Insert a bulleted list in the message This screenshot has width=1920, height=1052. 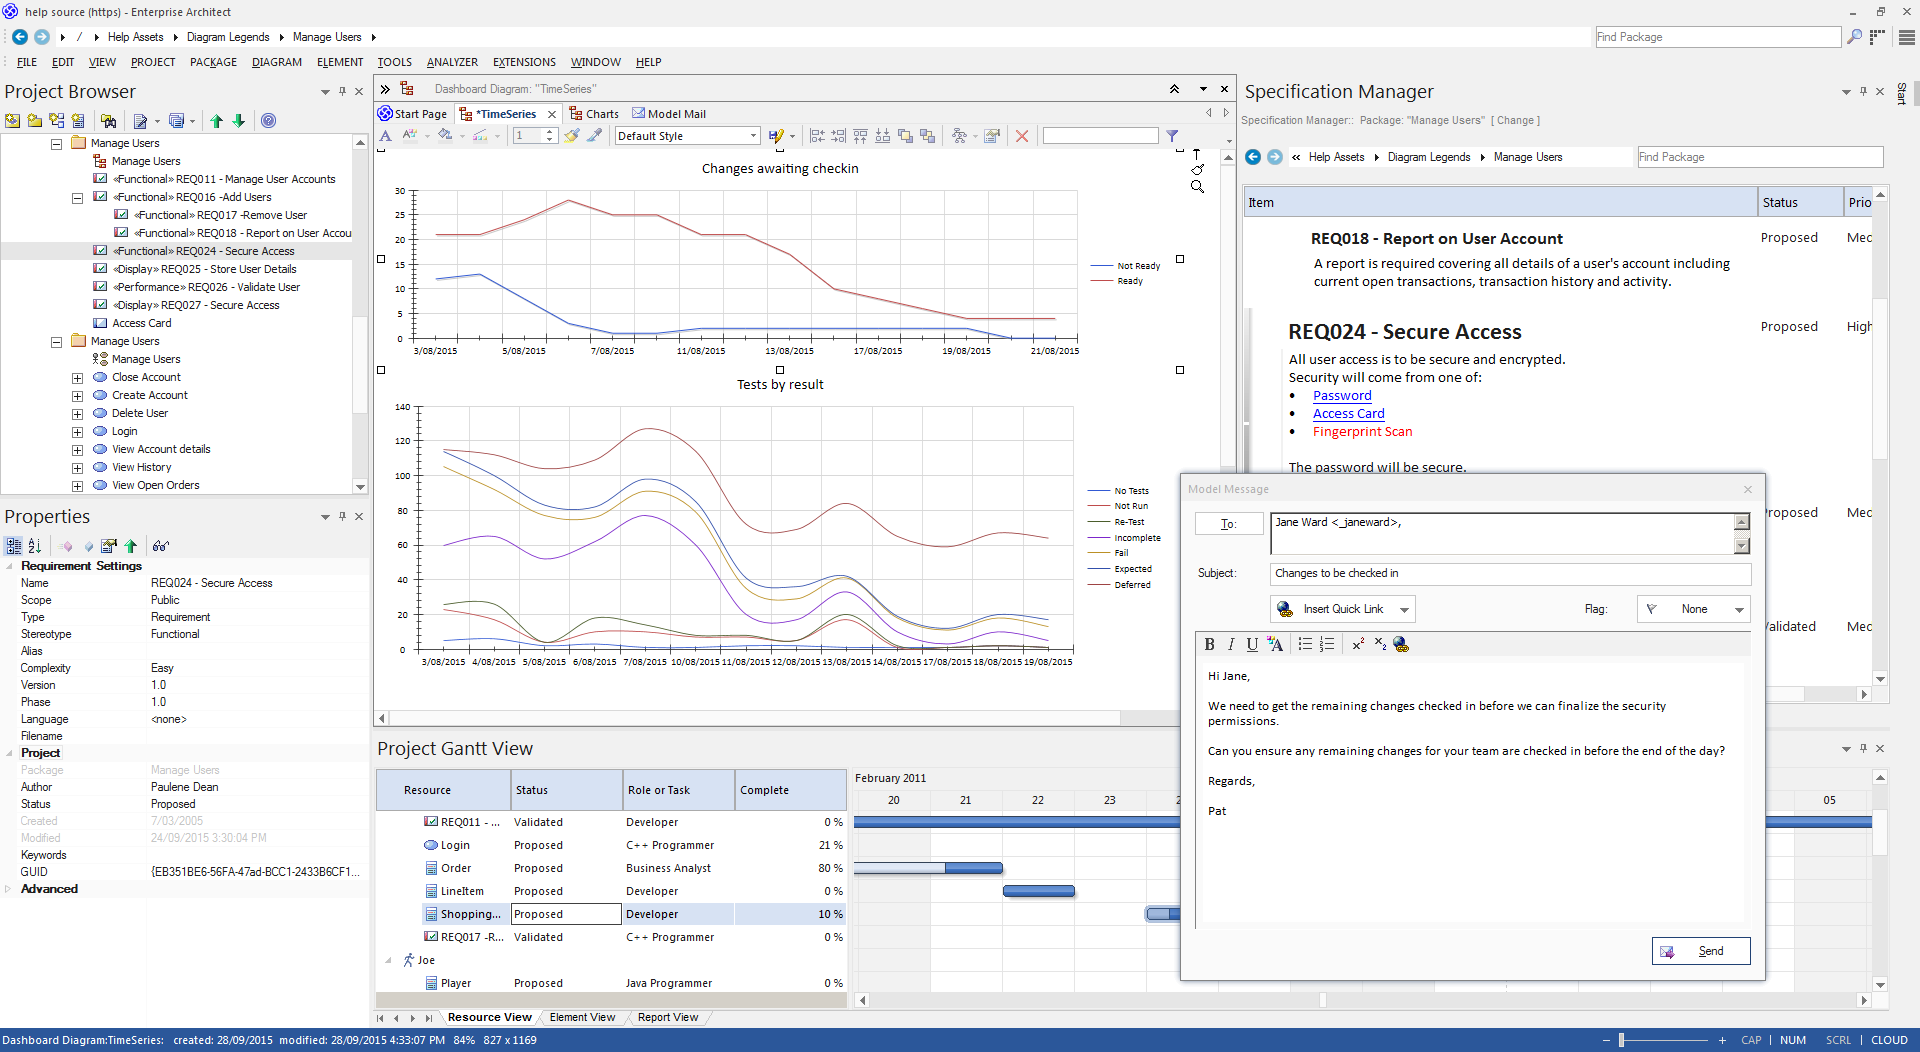click(x=1305, y=644)
